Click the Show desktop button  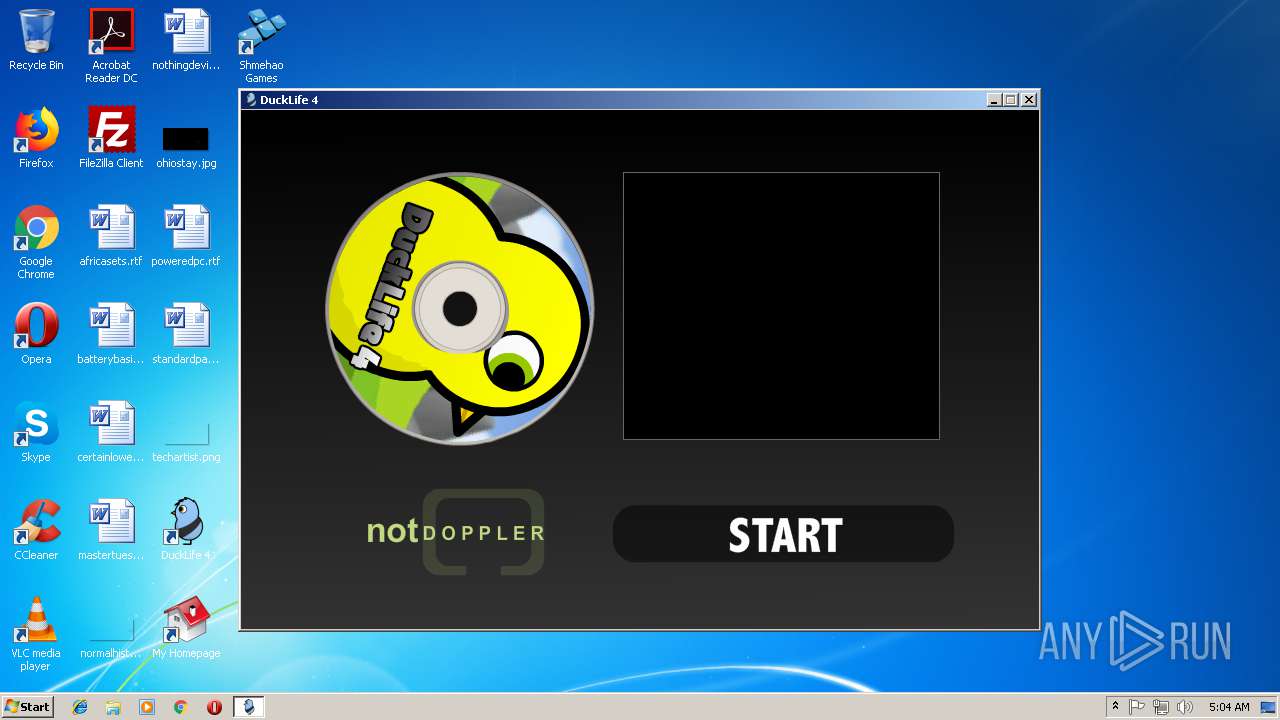tap(1268, 707)
